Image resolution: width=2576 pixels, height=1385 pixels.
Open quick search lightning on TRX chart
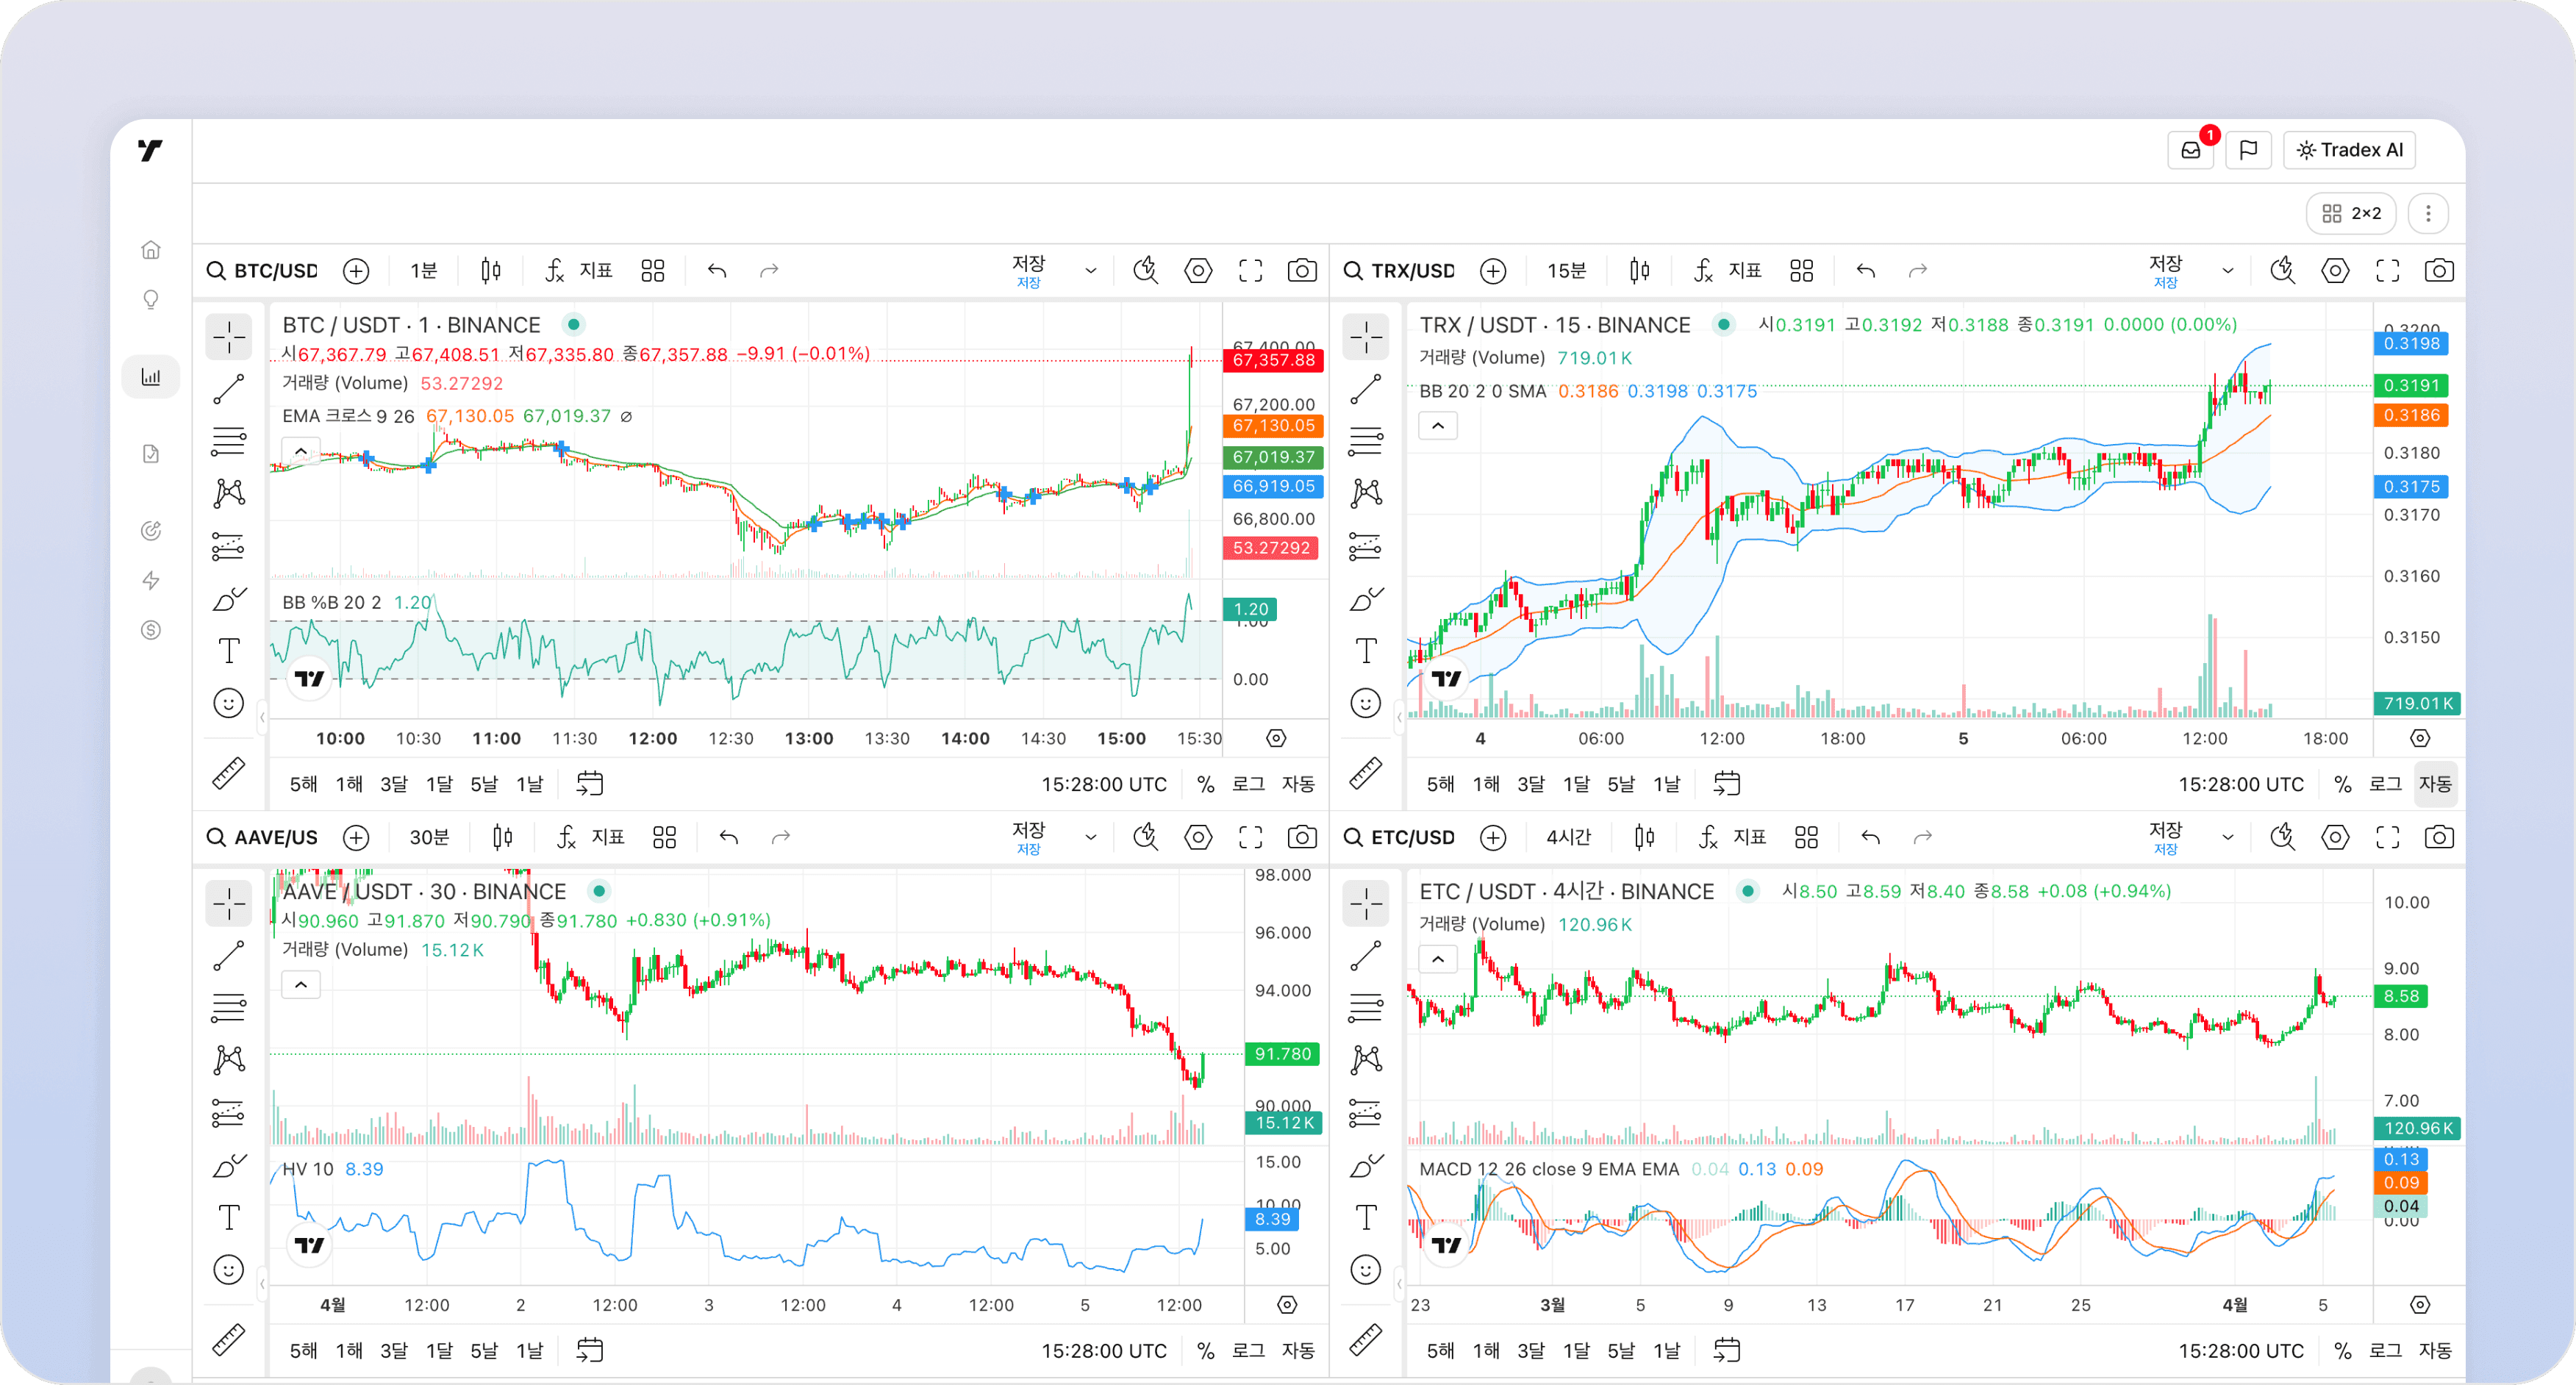[x=2283, y=271]
